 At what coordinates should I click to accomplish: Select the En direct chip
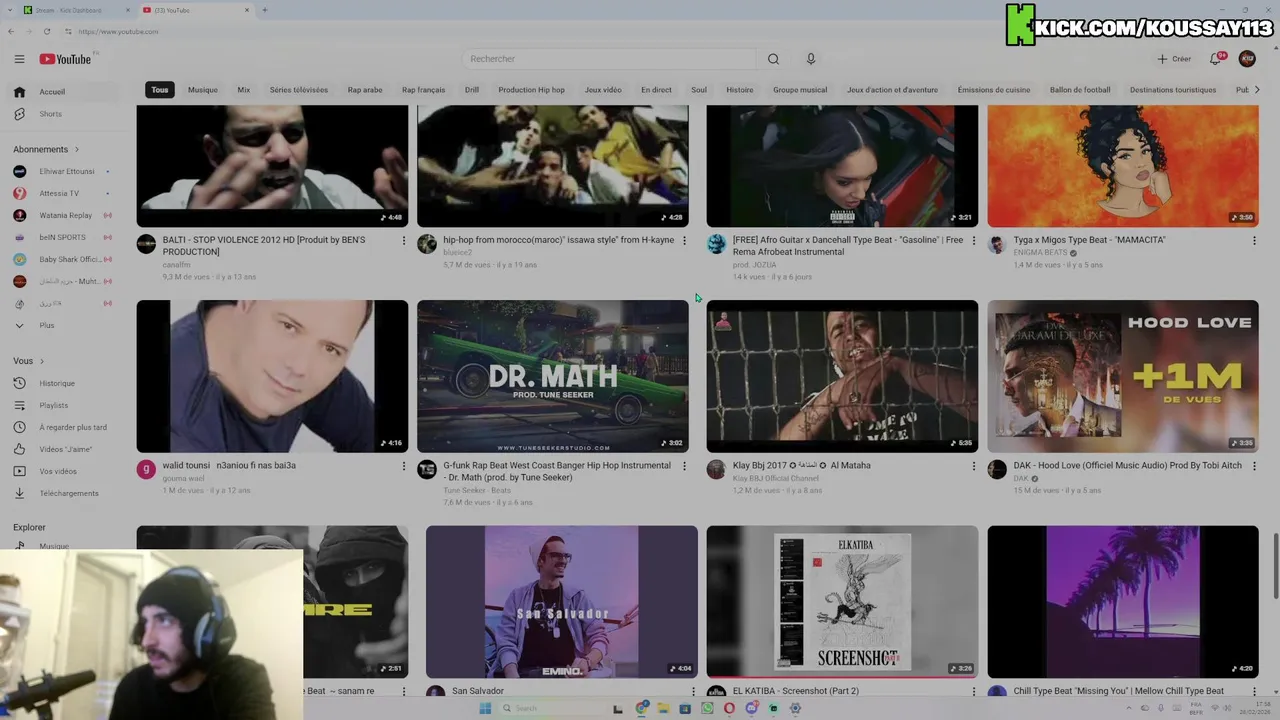[x=656, y=90]
